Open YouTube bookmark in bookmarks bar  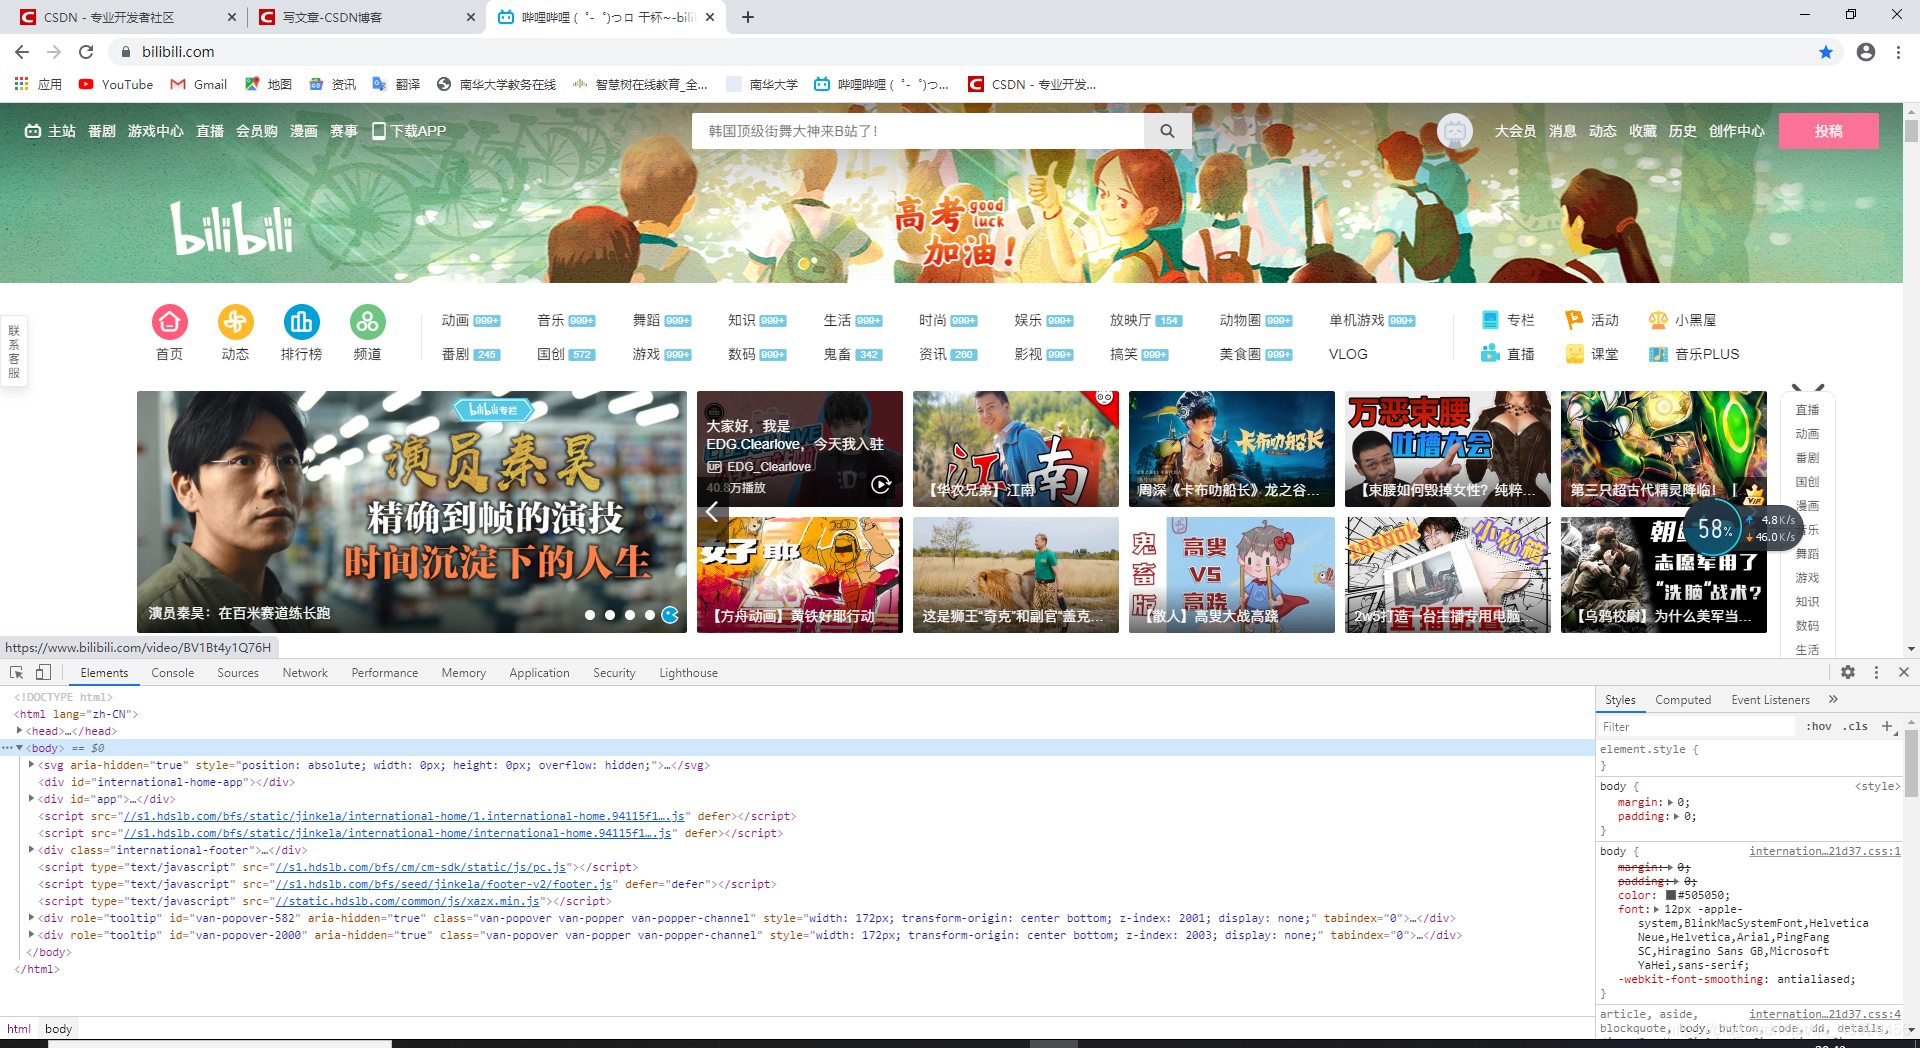pos(116,84)
